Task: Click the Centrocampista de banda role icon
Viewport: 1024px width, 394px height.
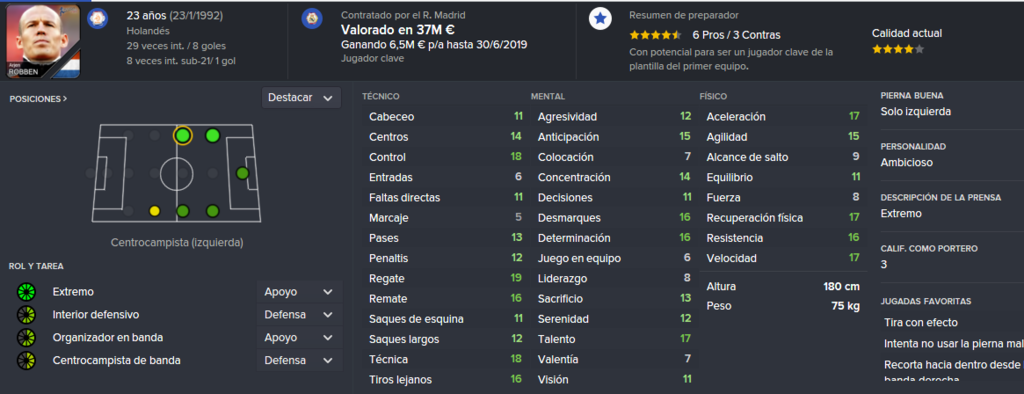Action: click(x=26, y=360)
